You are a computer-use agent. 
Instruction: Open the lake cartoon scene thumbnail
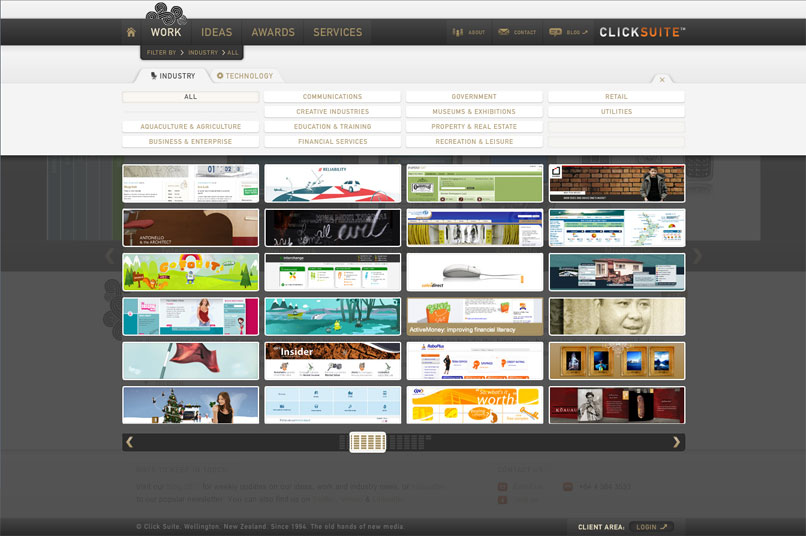click(333, 317)
